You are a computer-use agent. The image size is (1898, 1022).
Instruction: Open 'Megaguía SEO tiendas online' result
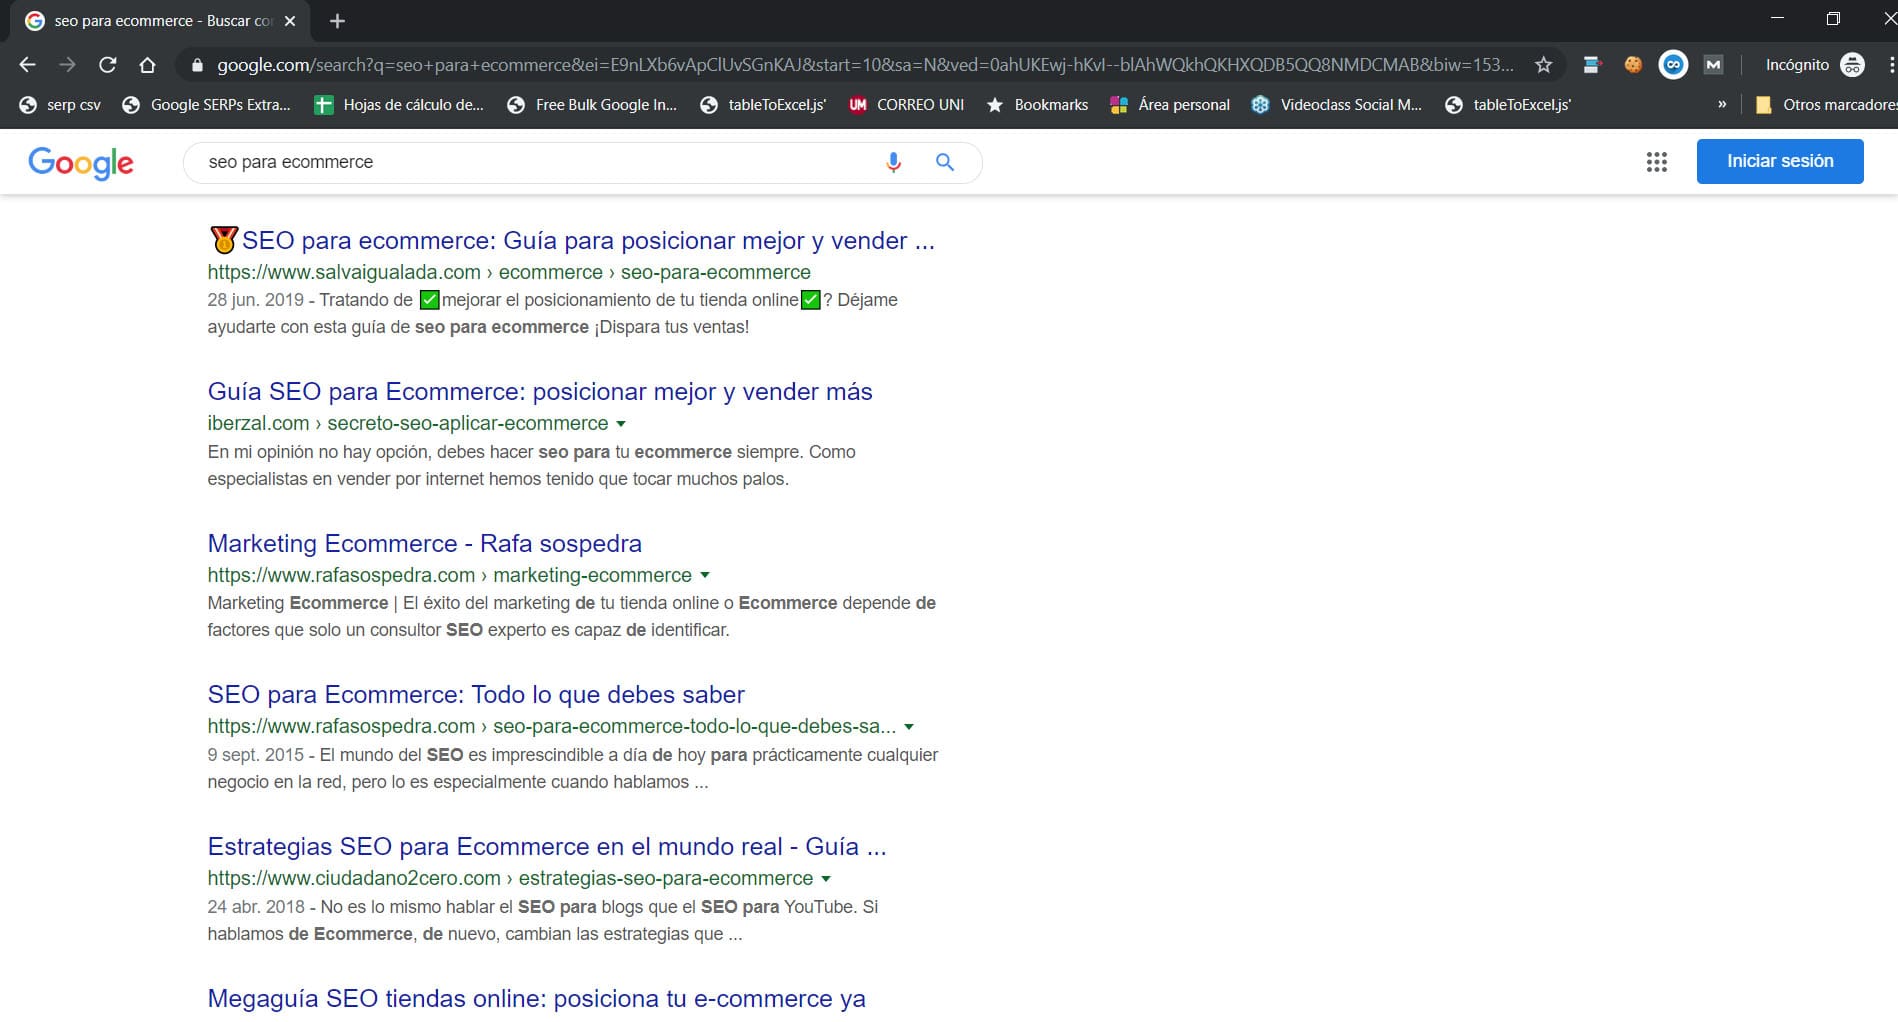pyautogui.click(x=537, y=999)
